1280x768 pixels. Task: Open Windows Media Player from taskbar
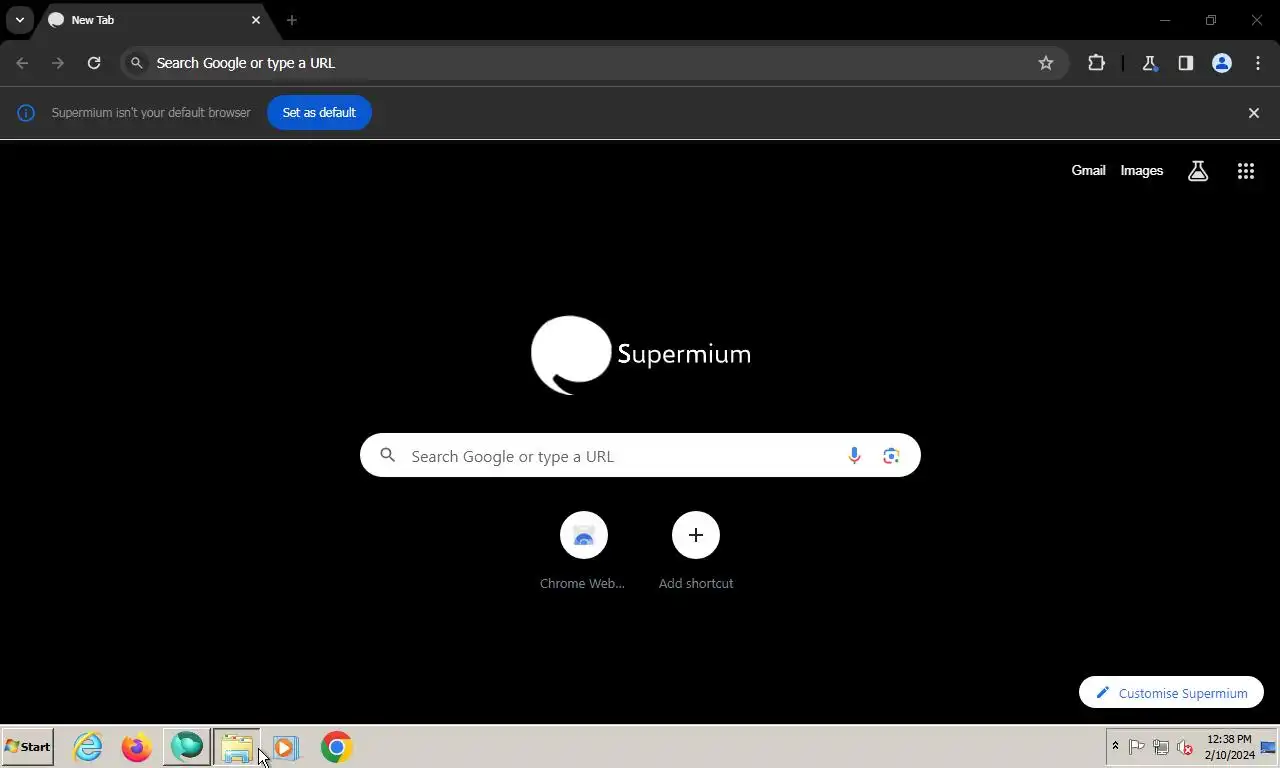click(x=285, y=747)
